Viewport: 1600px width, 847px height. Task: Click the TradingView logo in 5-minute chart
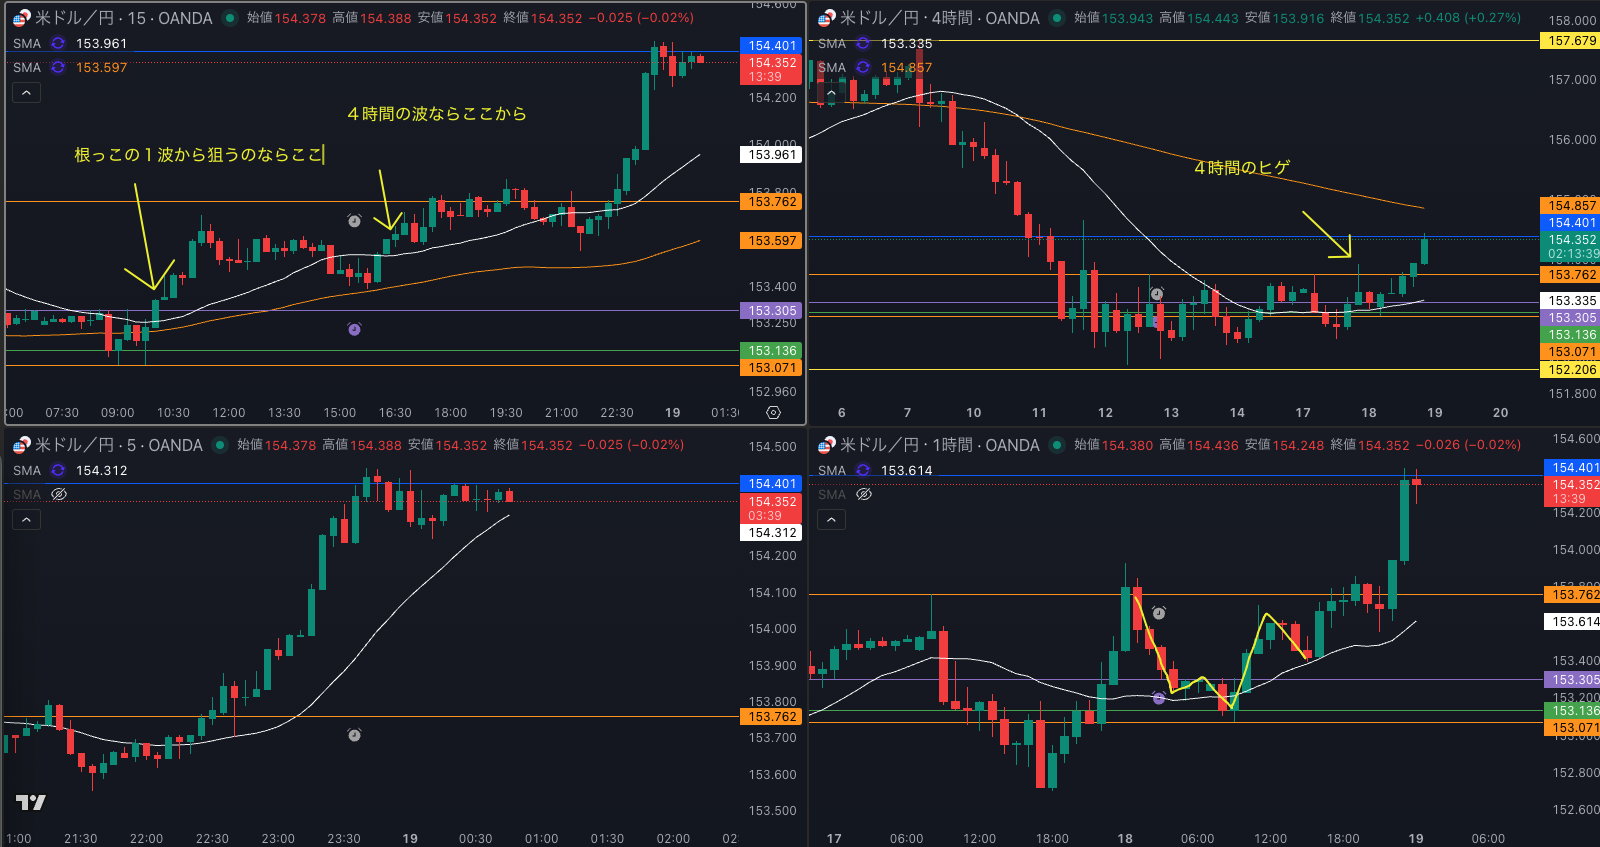coord(31,802)
